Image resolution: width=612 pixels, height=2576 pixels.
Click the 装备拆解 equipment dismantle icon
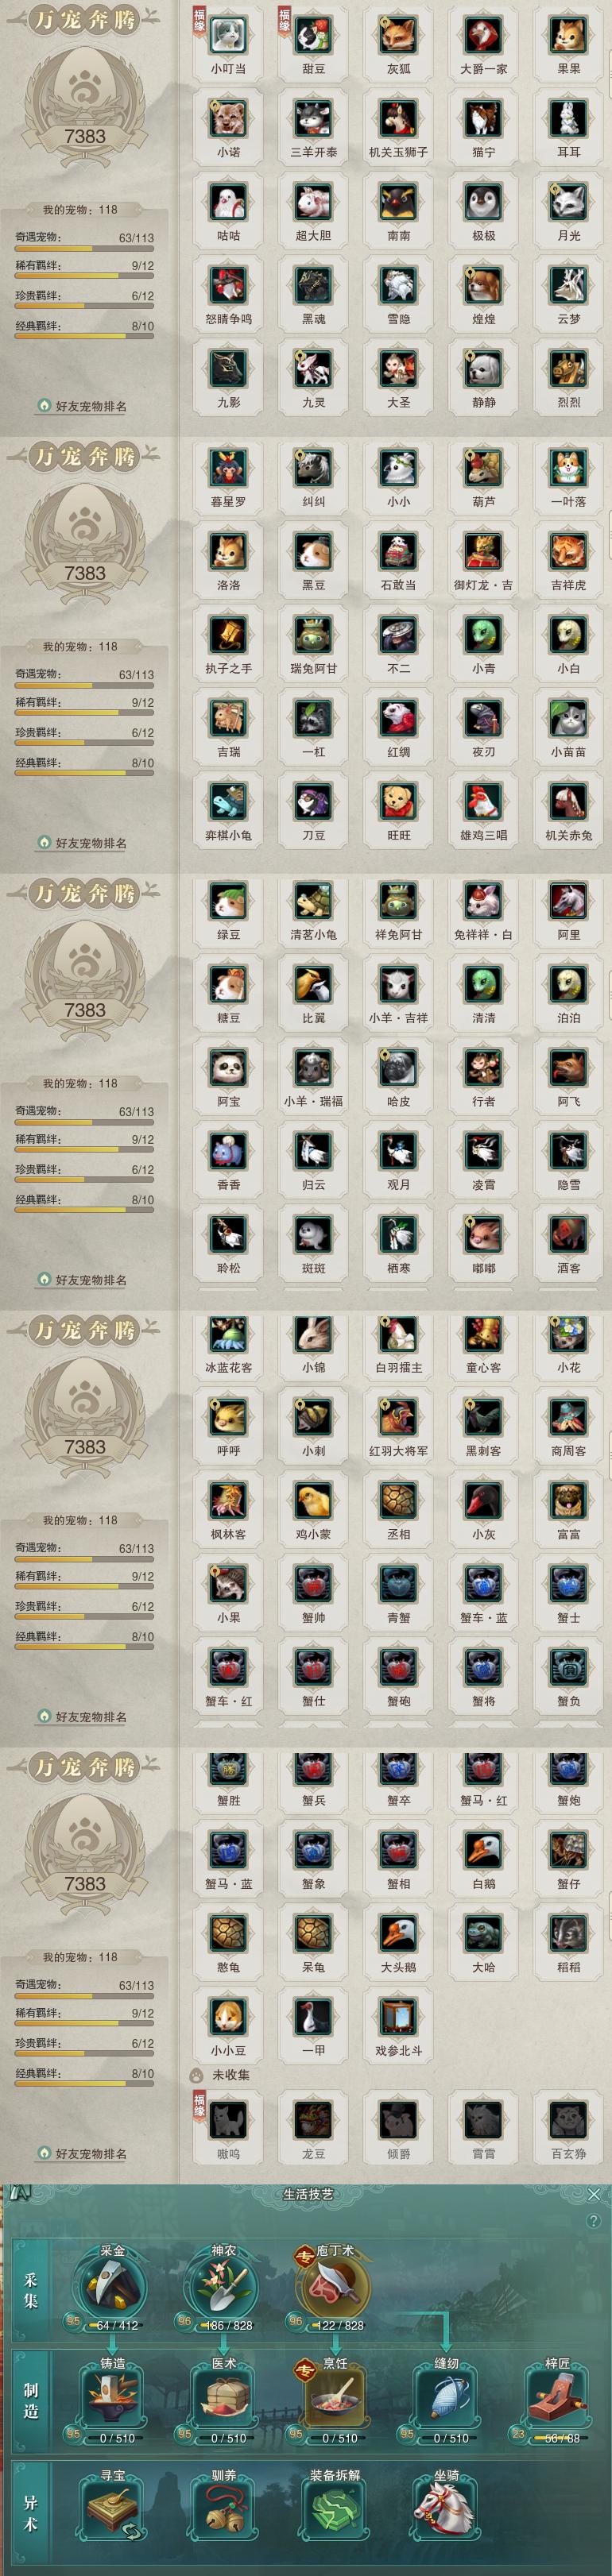click(334, 2510)
